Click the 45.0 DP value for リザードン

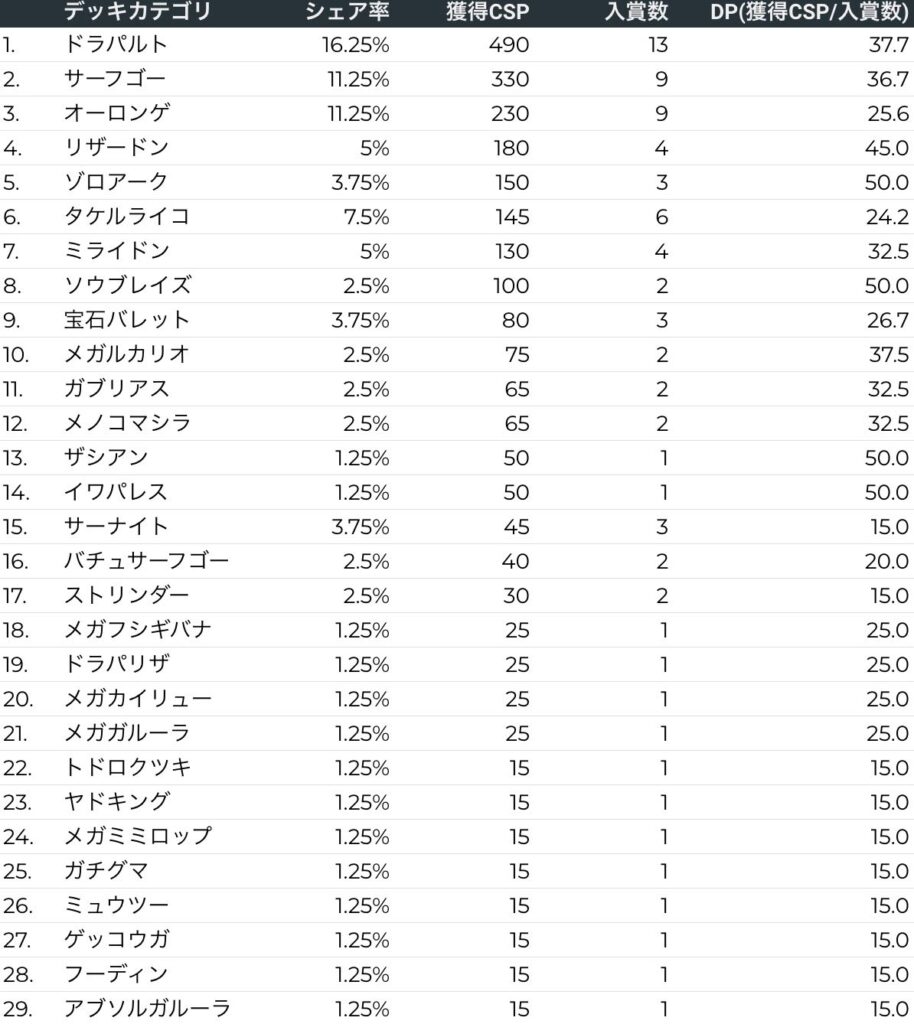[886, 148]
